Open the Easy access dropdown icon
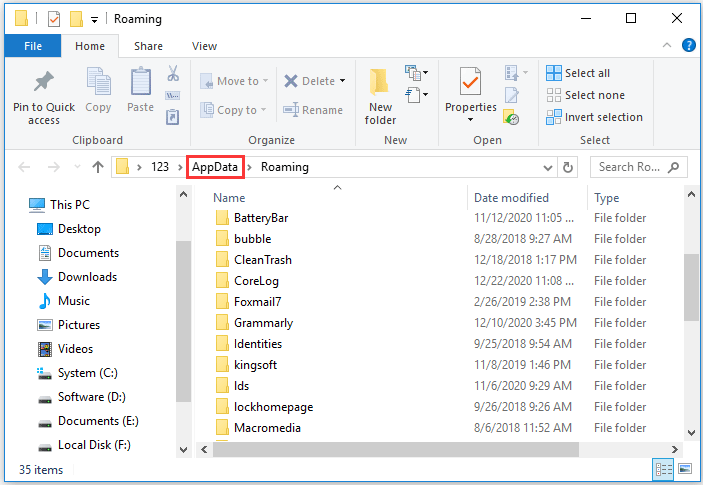This screenshot has width=703, height=485. pos(417,95)
